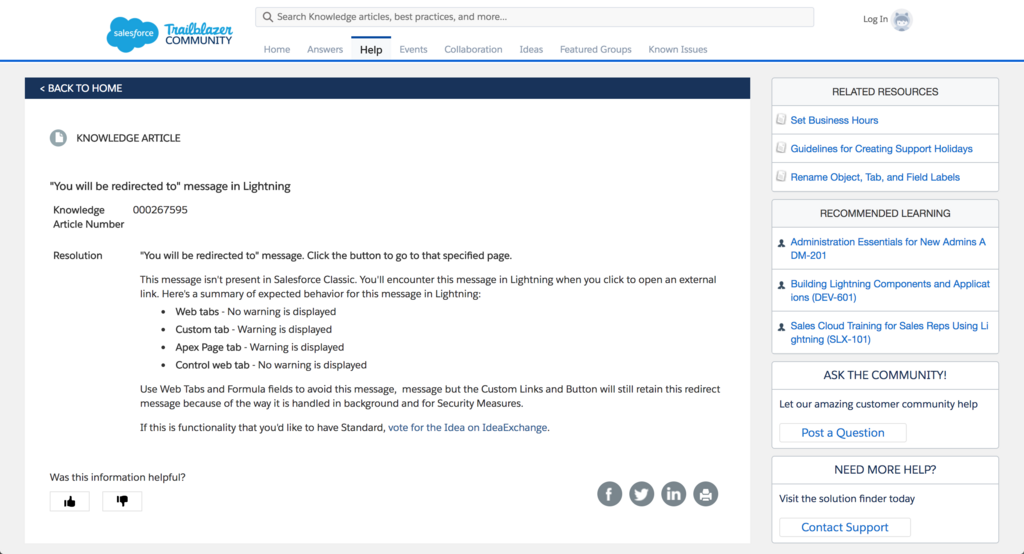Click 'Visit the solution finder today' text
This screenshot has height=554, width=1024.
tap(846, 498)
